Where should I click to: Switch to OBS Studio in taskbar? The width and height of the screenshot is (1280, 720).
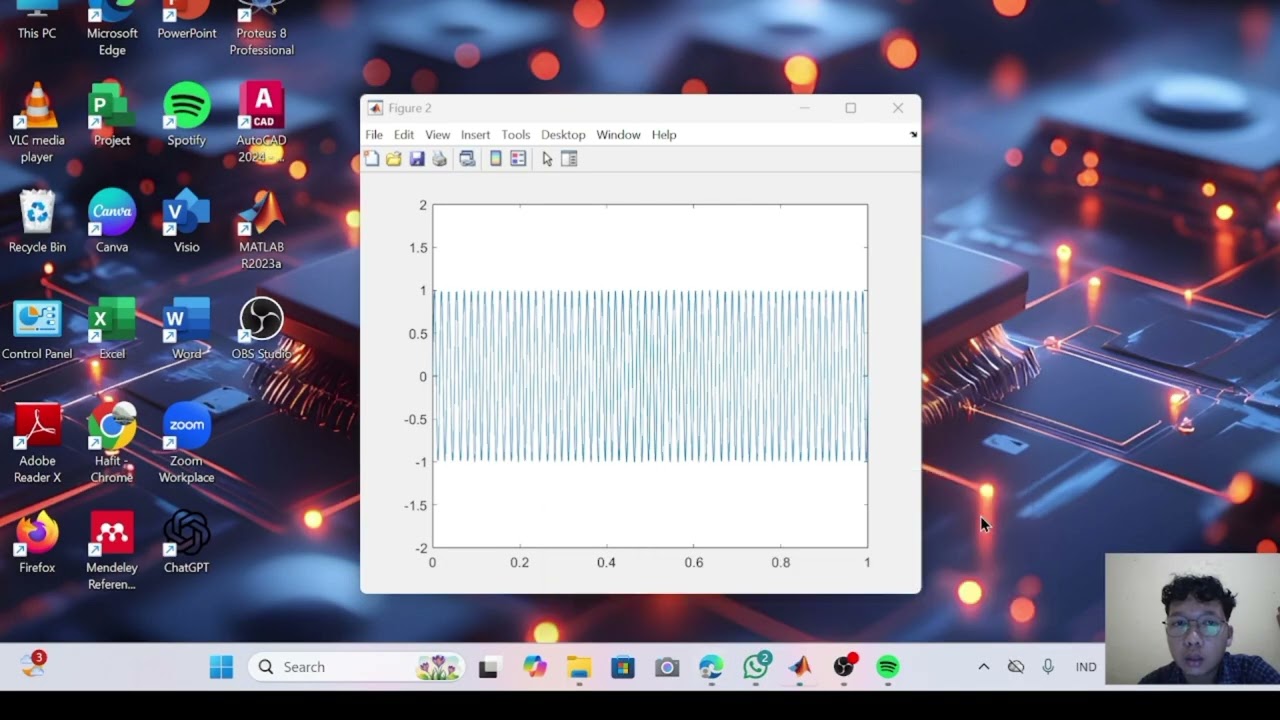point(844,667)
